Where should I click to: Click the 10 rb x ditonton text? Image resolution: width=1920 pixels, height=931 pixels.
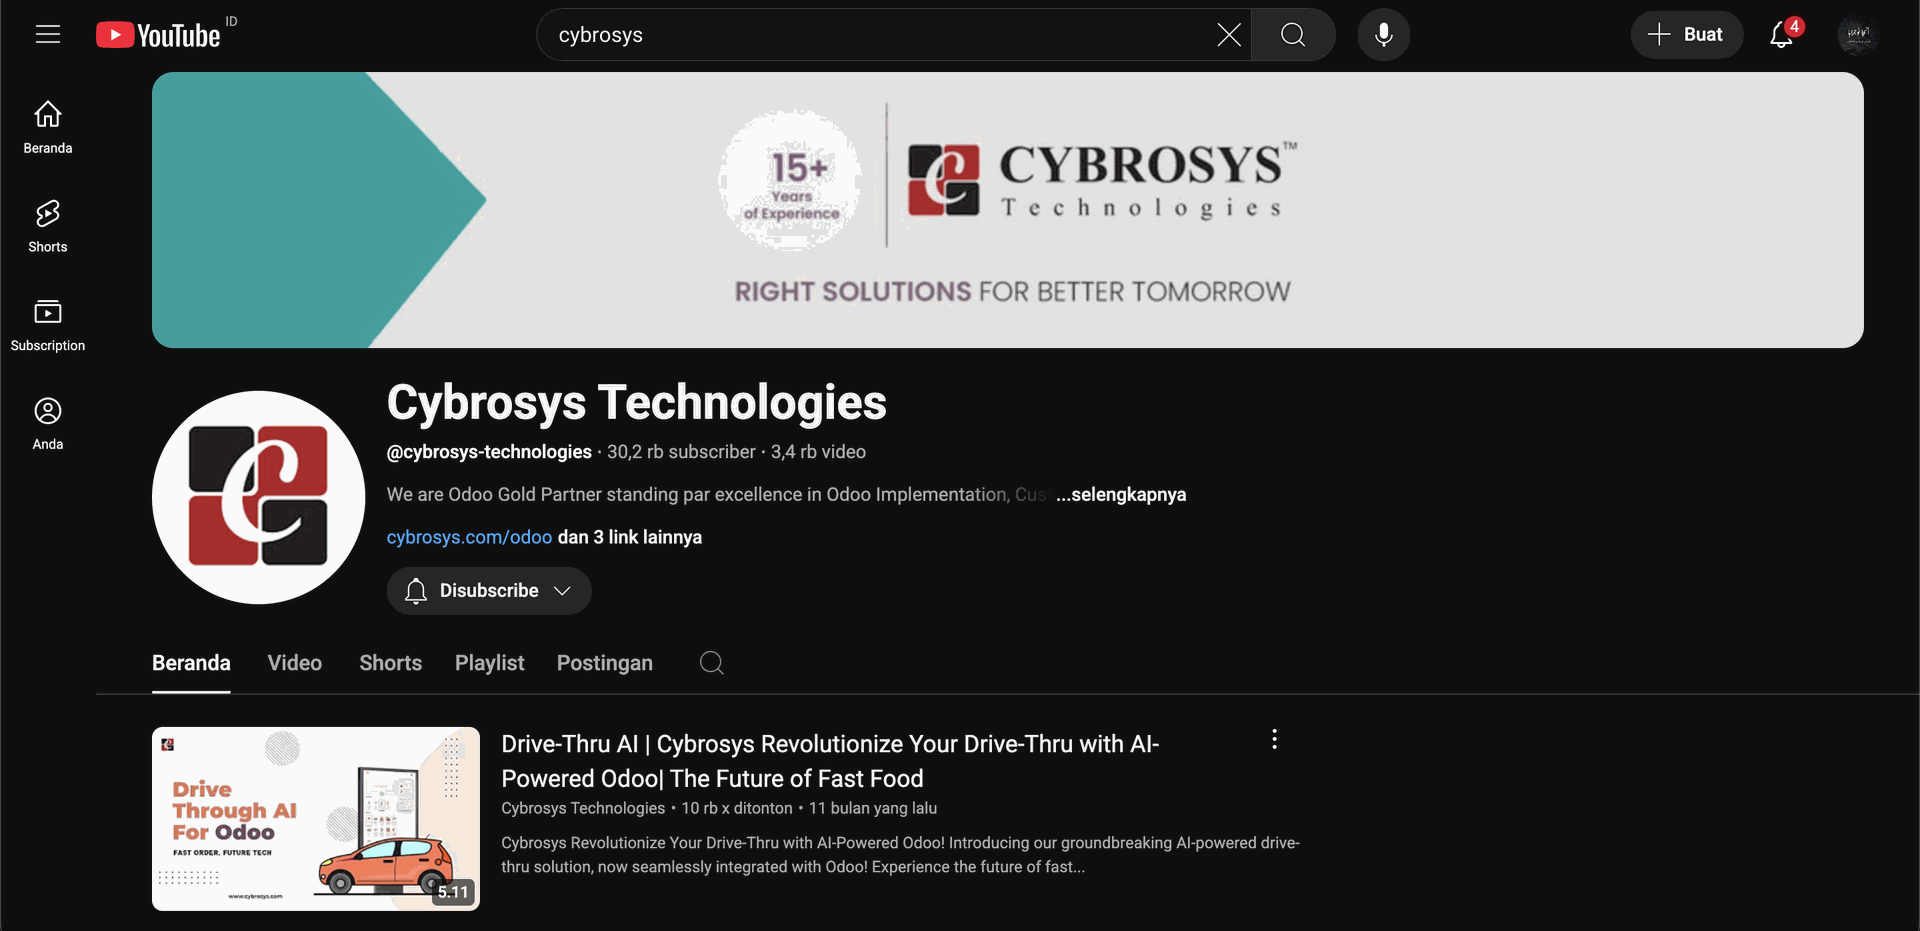point(737,808)
